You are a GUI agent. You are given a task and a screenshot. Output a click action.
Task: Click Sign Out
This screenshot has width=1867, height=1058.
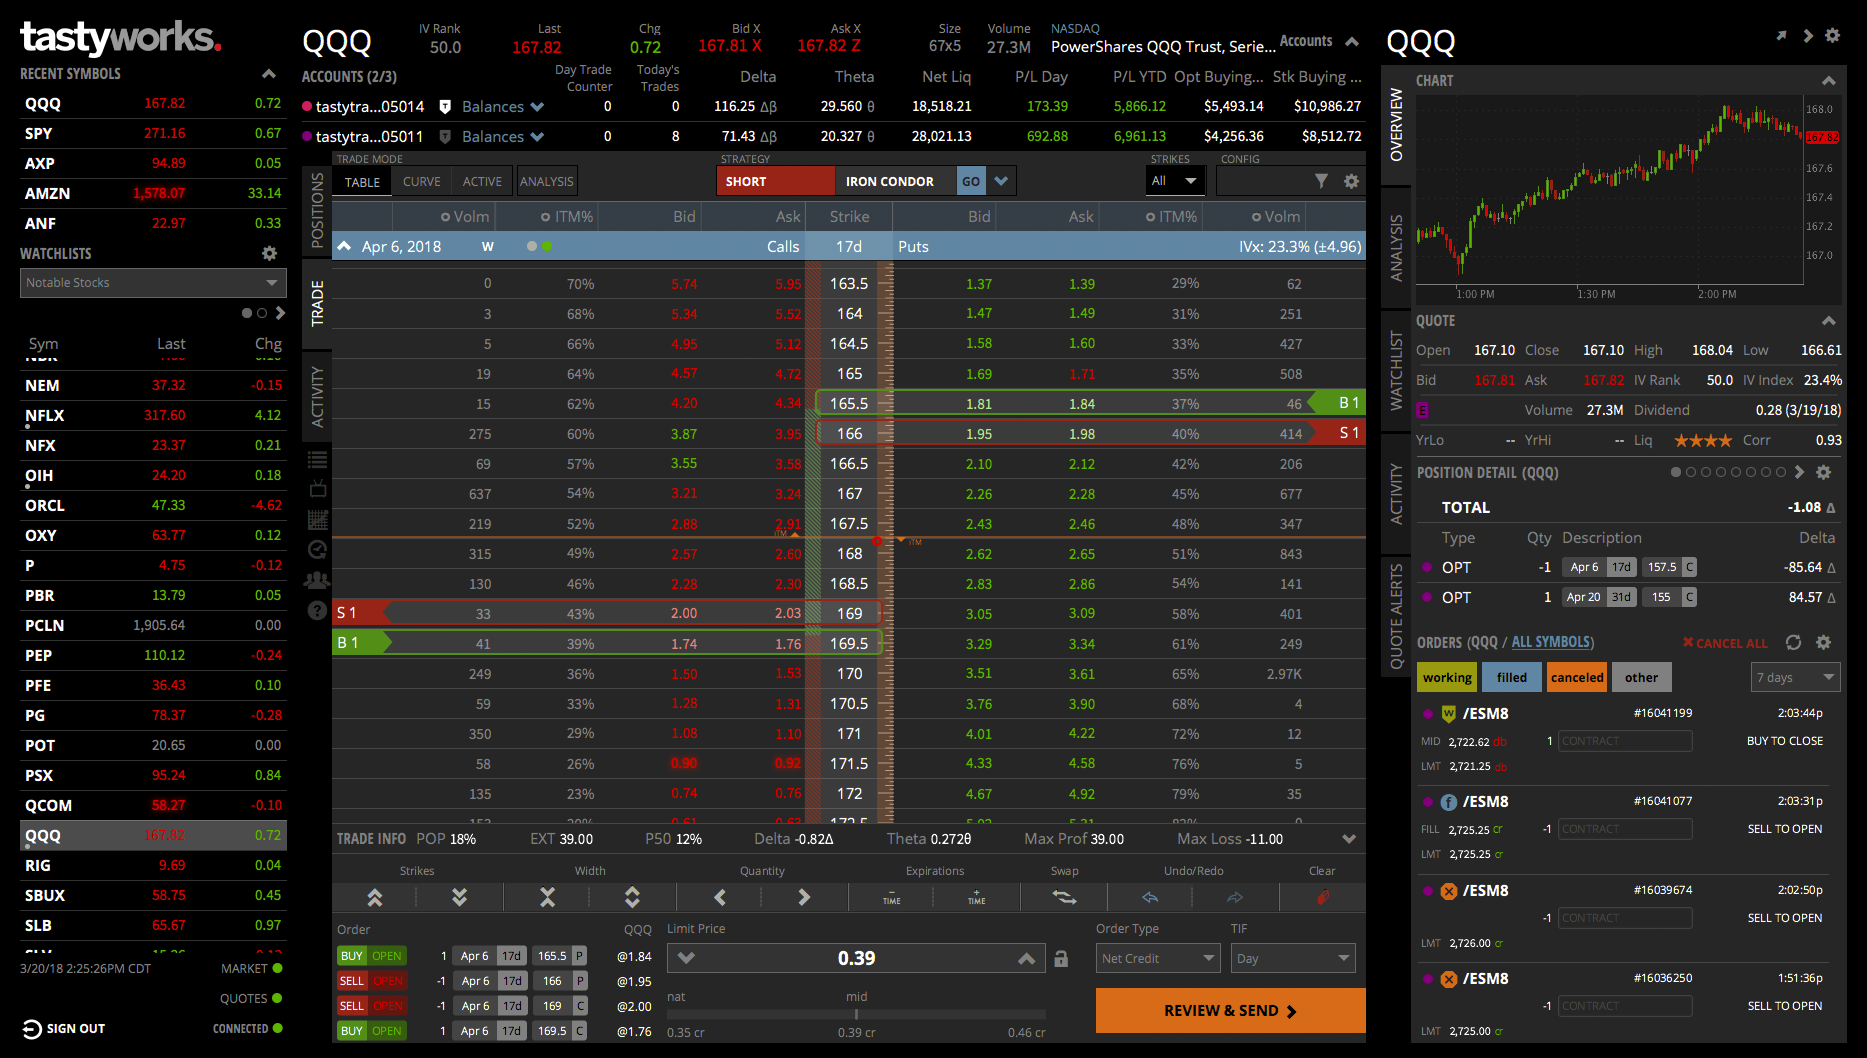click(64, 1029)
